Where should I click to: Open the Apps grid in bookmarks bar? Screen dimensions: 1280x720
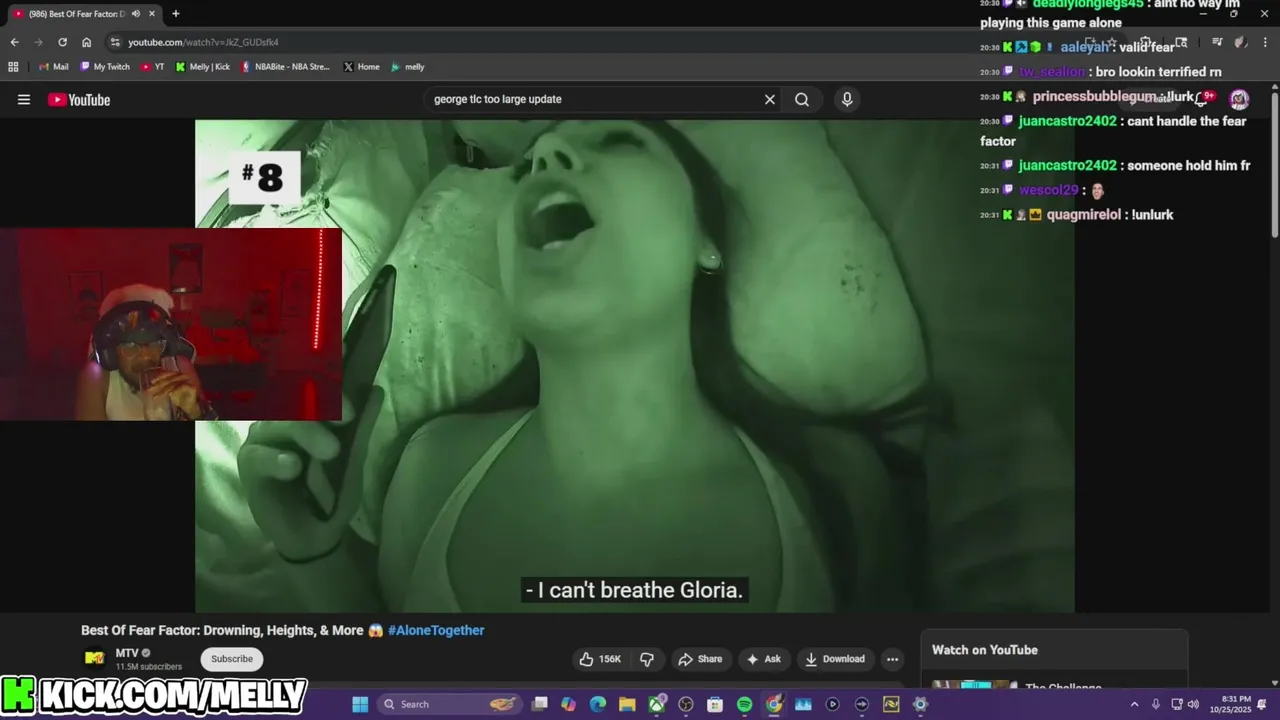pos(13,67)
